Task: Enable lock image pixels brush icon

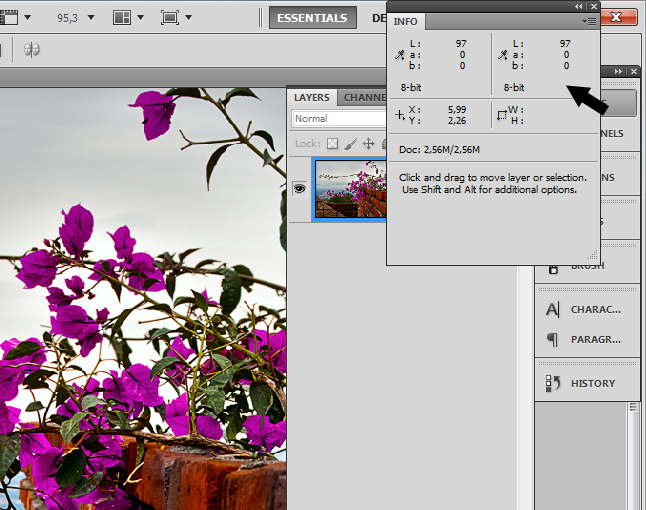Action: point(350,144)
